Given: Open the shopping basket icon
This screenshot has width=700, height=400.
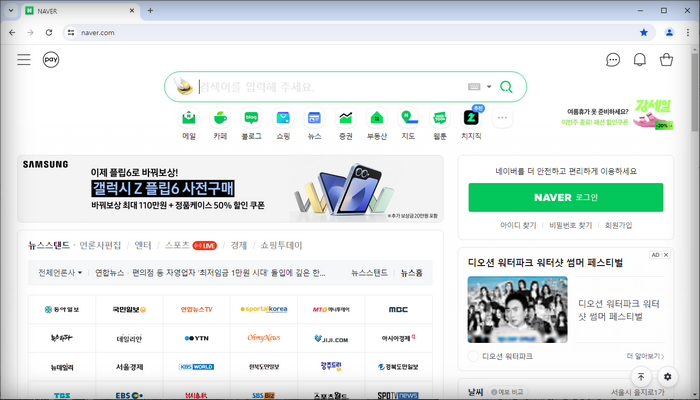Looking at the screenshot, I should point(666,60).
